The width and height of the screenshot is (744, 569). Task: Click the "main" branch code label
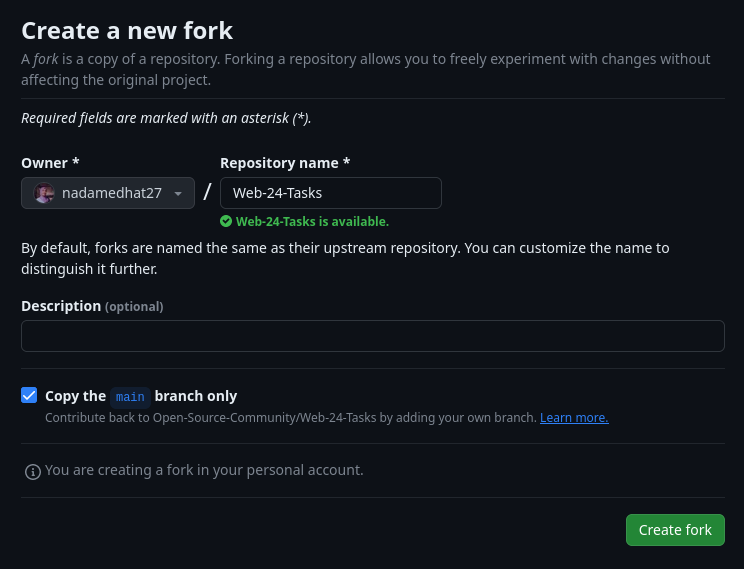tap(130, 397)
